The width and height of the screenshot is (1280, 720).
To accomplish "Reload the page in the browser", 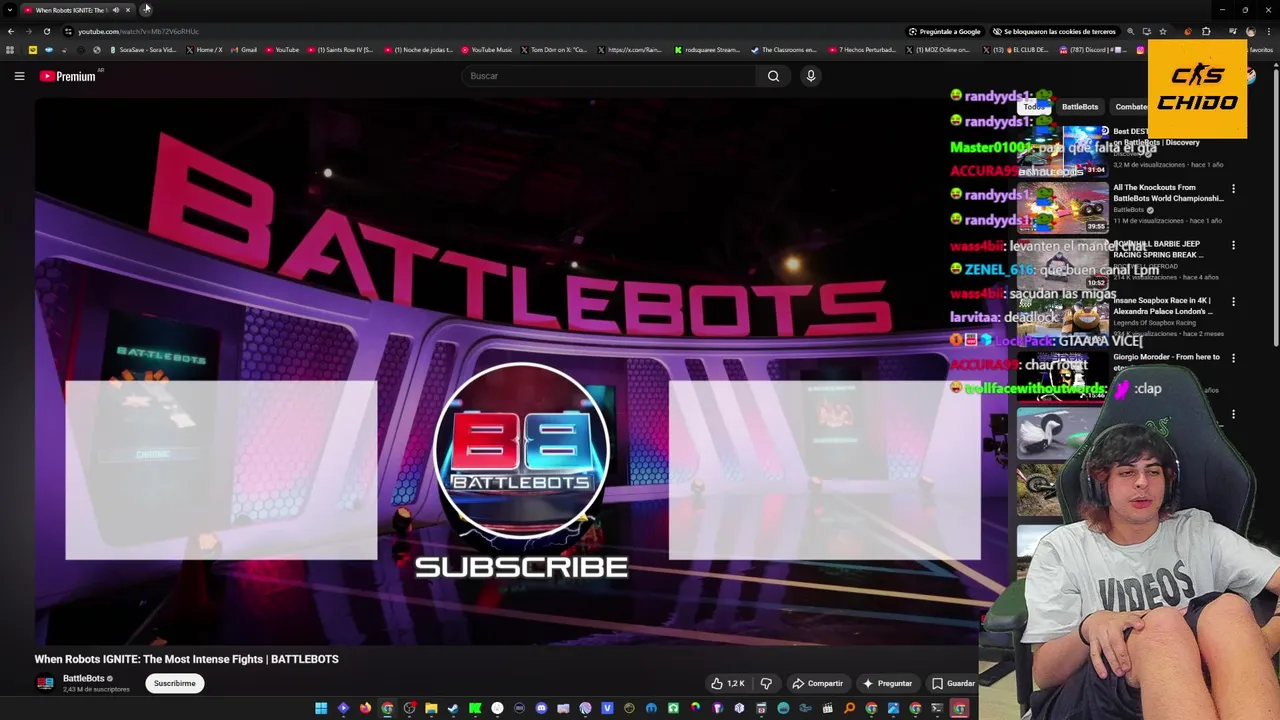I will (x=47, y=31).
